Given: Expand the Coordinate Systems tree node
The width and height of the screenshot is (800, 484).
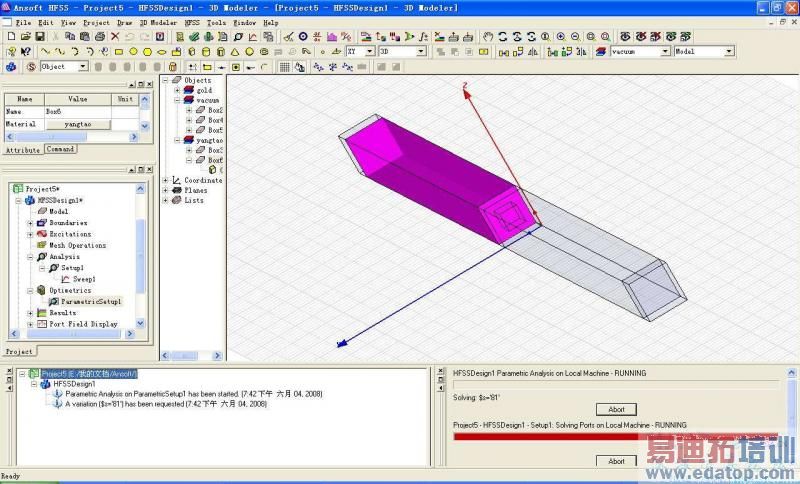Looking at the screenshot, I should 165,181.
